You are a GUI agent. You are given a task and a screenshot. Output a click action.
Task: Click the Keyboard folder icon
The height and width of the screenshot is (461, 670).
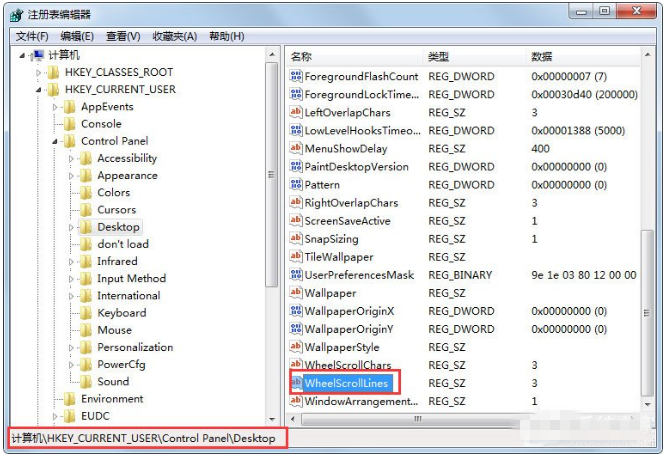(86, 313)
